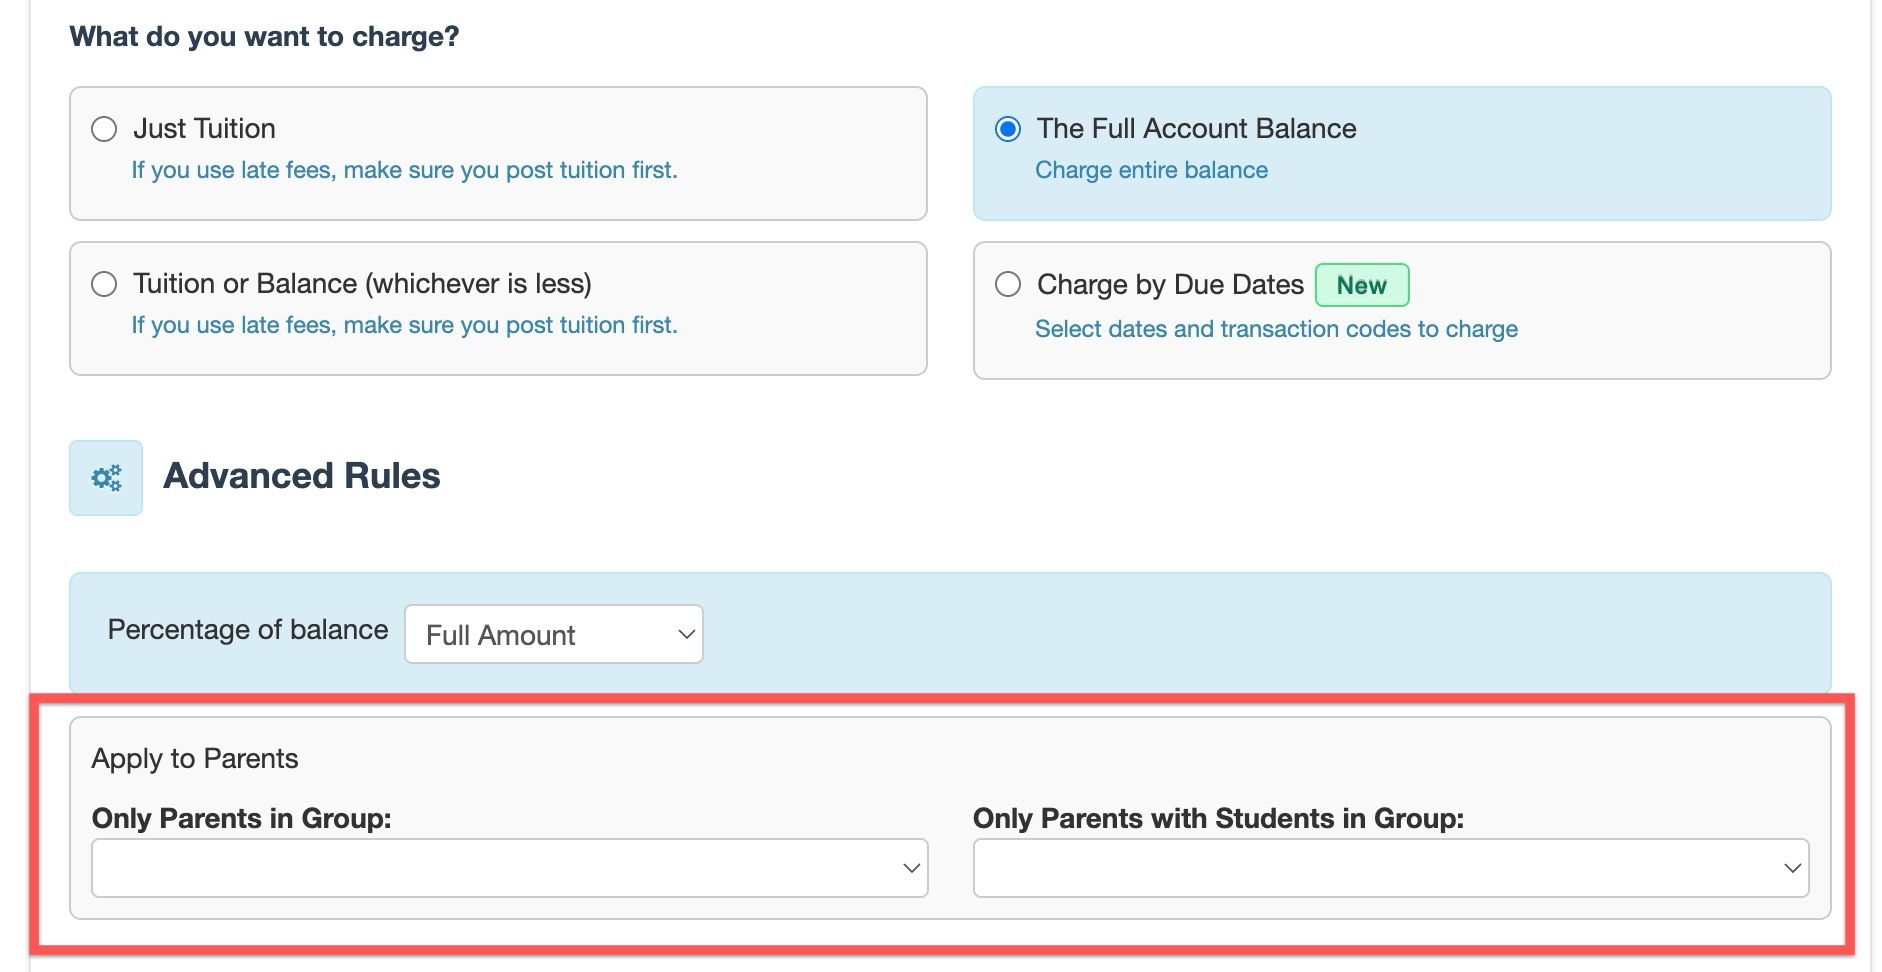Open the Only Parents in Group dropdown

pyautogui.click(x=510, y=868)
